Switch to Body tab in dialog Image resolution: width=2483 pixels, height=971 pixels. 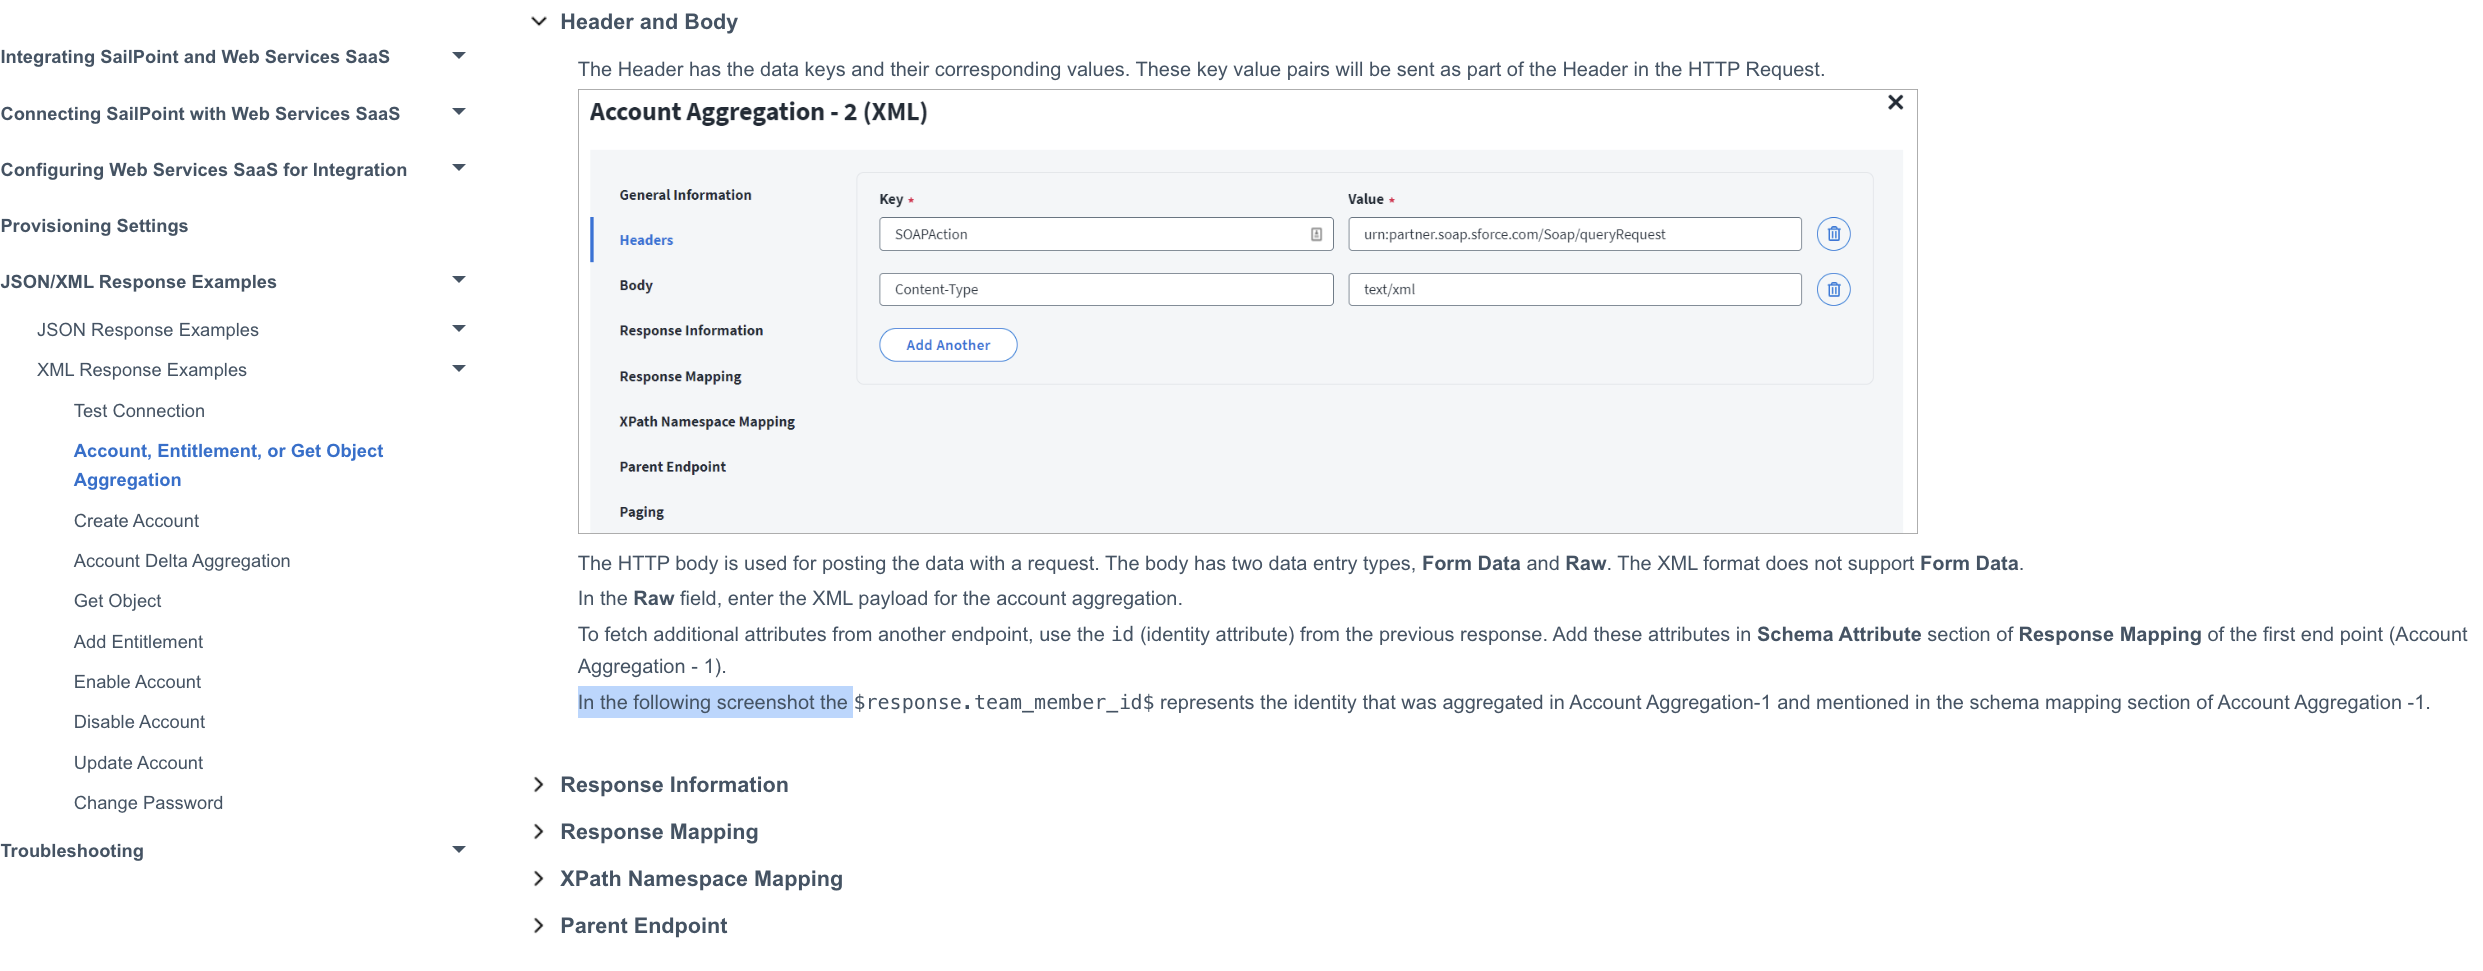point(636,285)
